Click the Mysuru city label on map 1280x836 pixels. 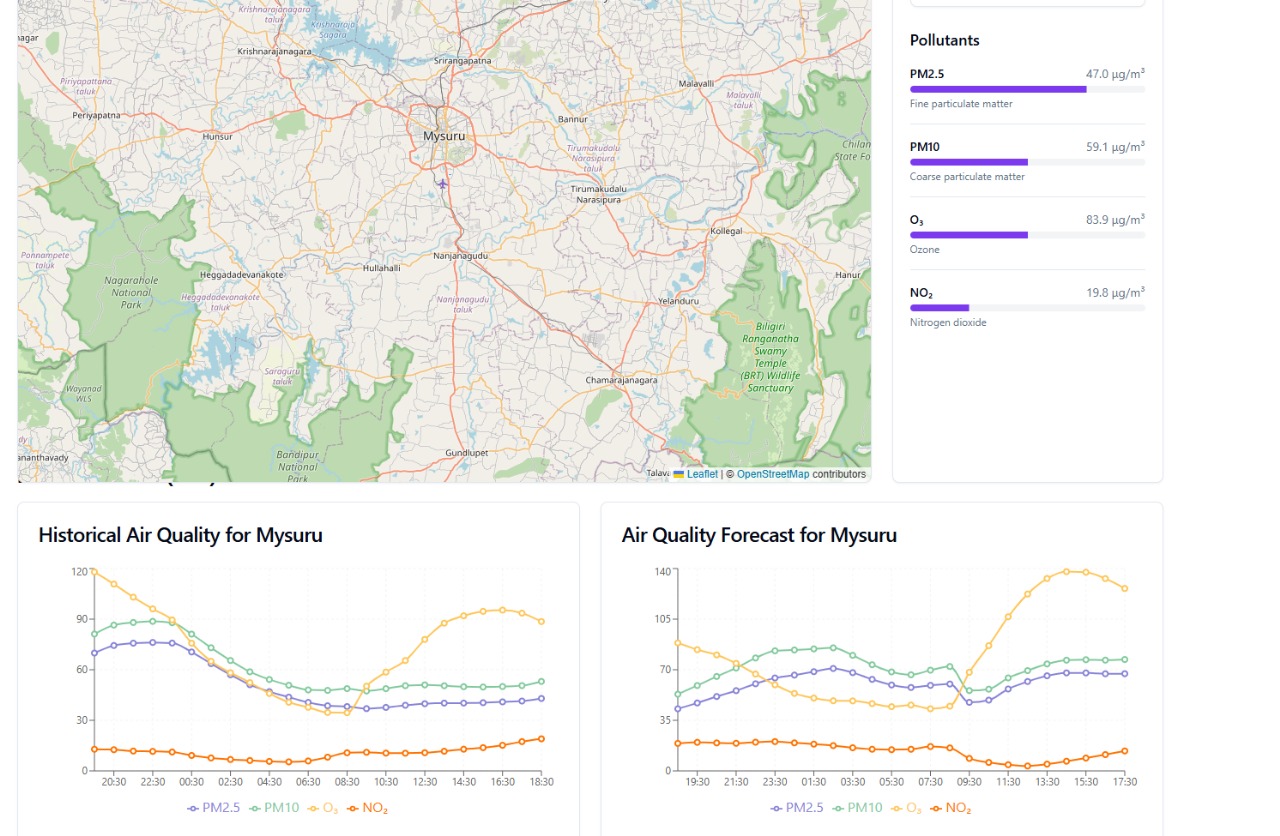[444, 136]
